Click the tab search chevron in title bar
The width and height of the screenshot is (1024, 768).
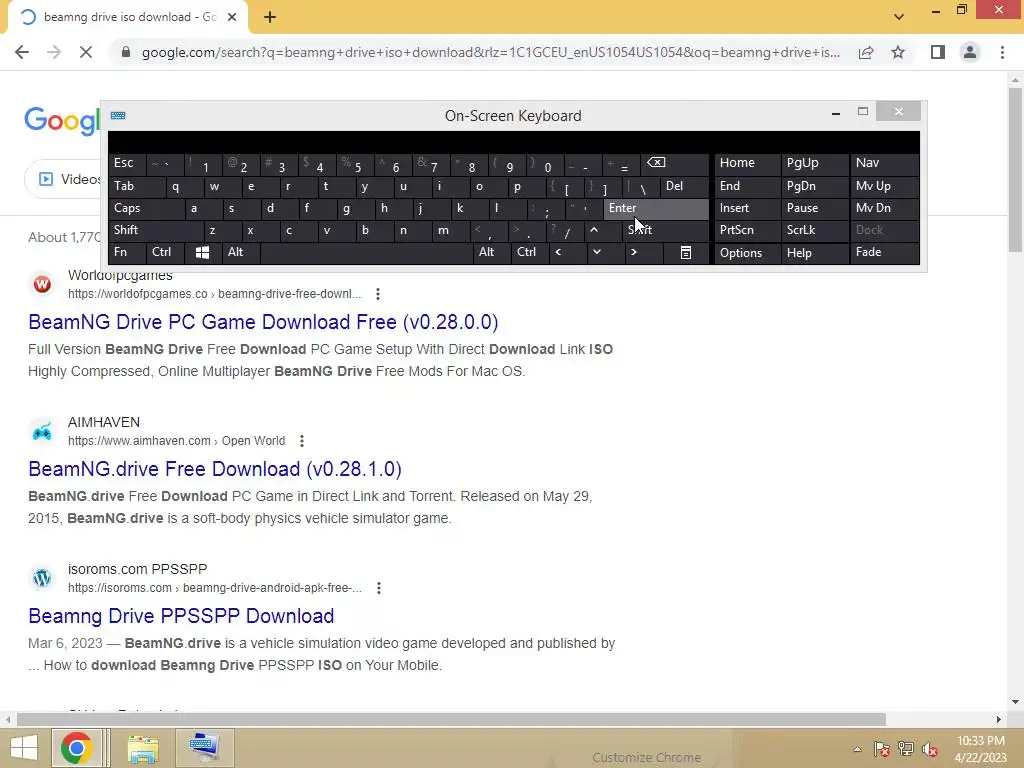pyautogui.click(x=899, y=17)
